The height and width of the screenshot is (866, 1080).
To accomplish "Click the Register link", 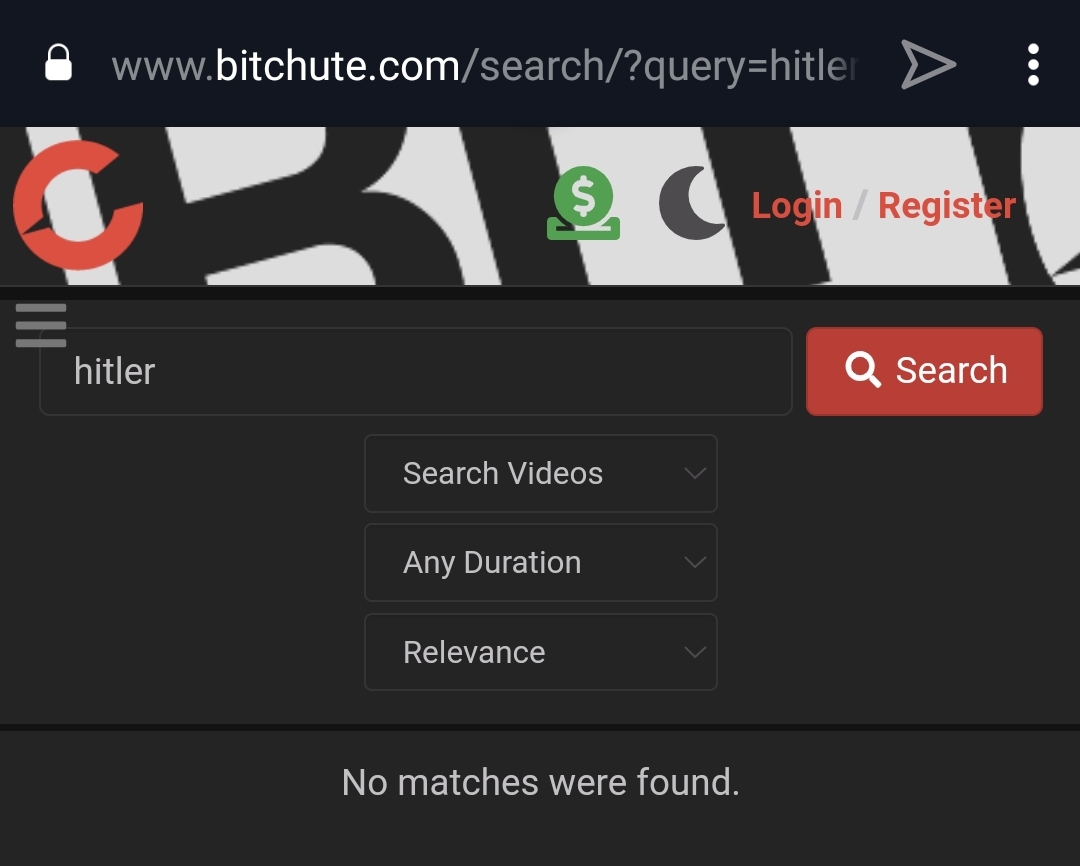I will click(x=947, y=205).
